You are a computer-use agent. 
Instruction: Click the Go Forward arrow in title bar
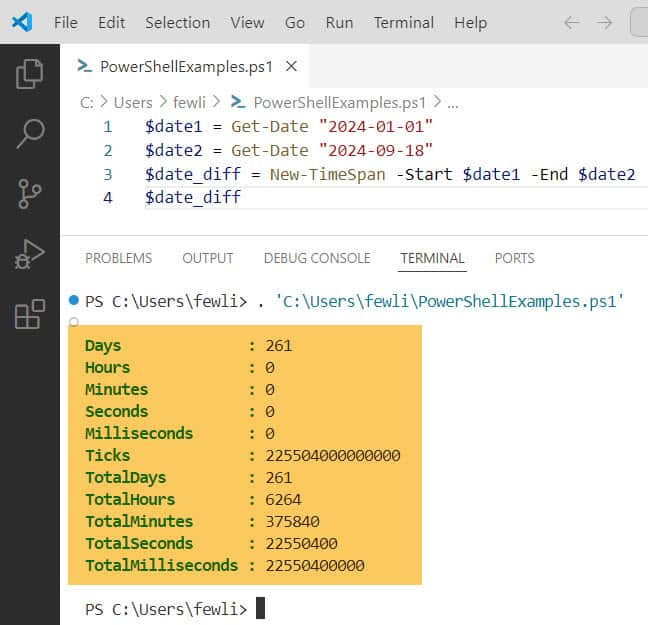click(x=604, y=23)
